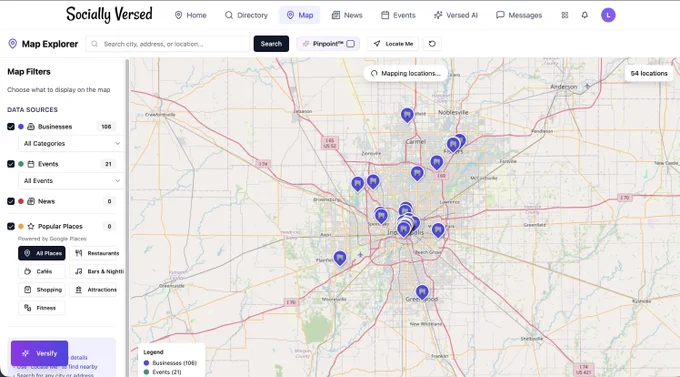This screenshot has width=680, height=377.
Task: Click the business marker near Plainfield
Action: point(340,259)
